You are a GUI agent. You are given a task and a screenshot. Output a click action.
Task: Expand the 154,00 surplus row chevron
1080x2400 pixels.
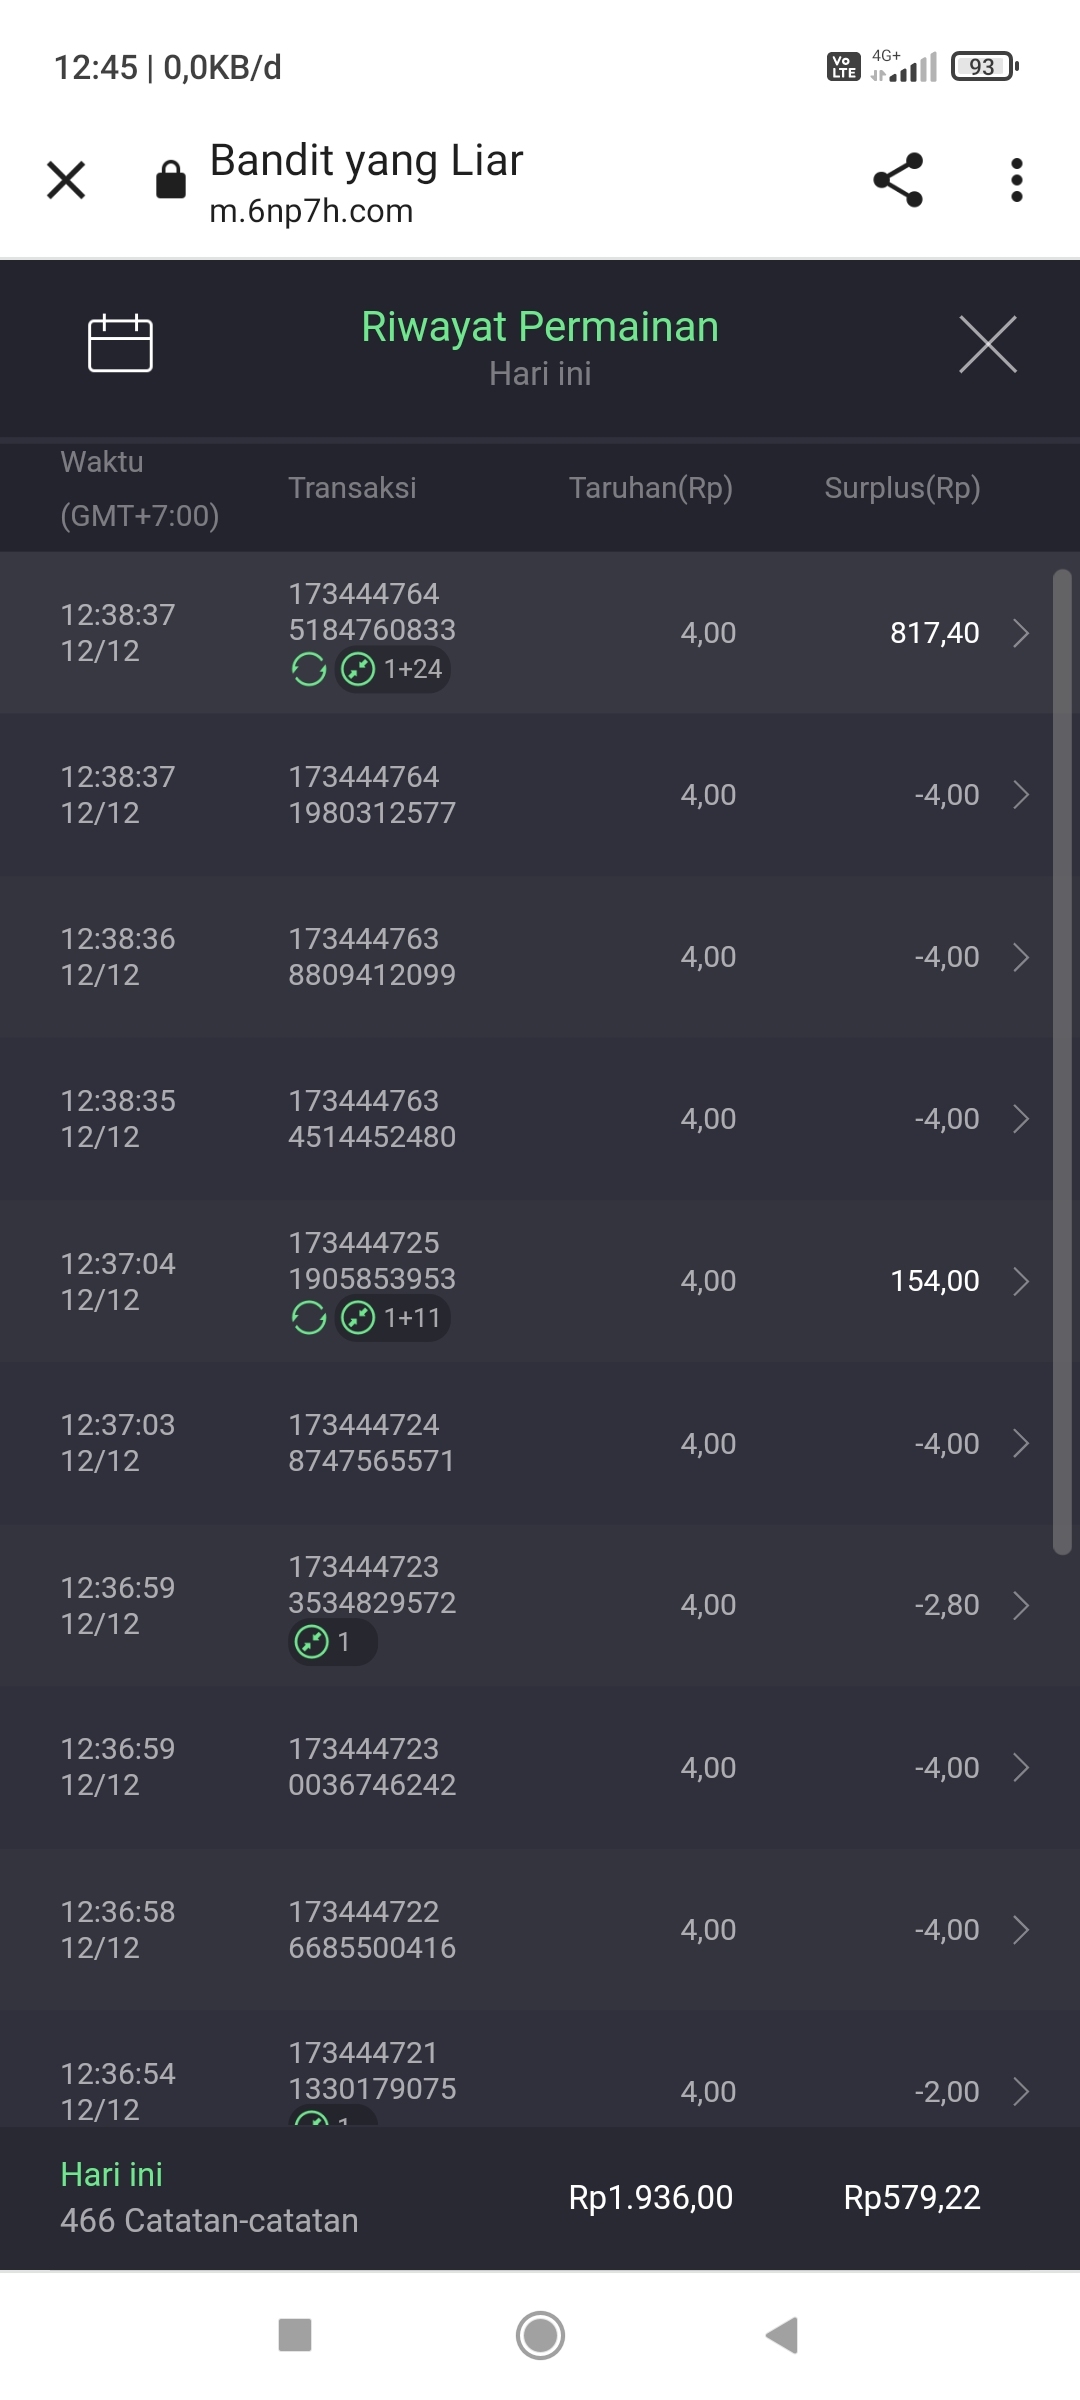click(1020, 1281)
